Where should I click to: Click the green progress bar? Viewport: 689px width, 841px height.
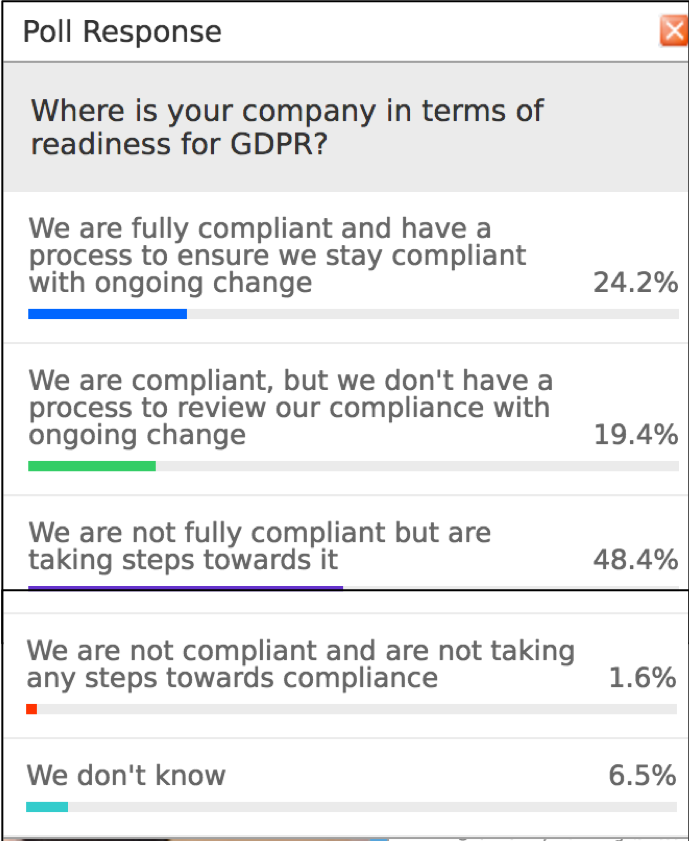click(x=92, y=466)
